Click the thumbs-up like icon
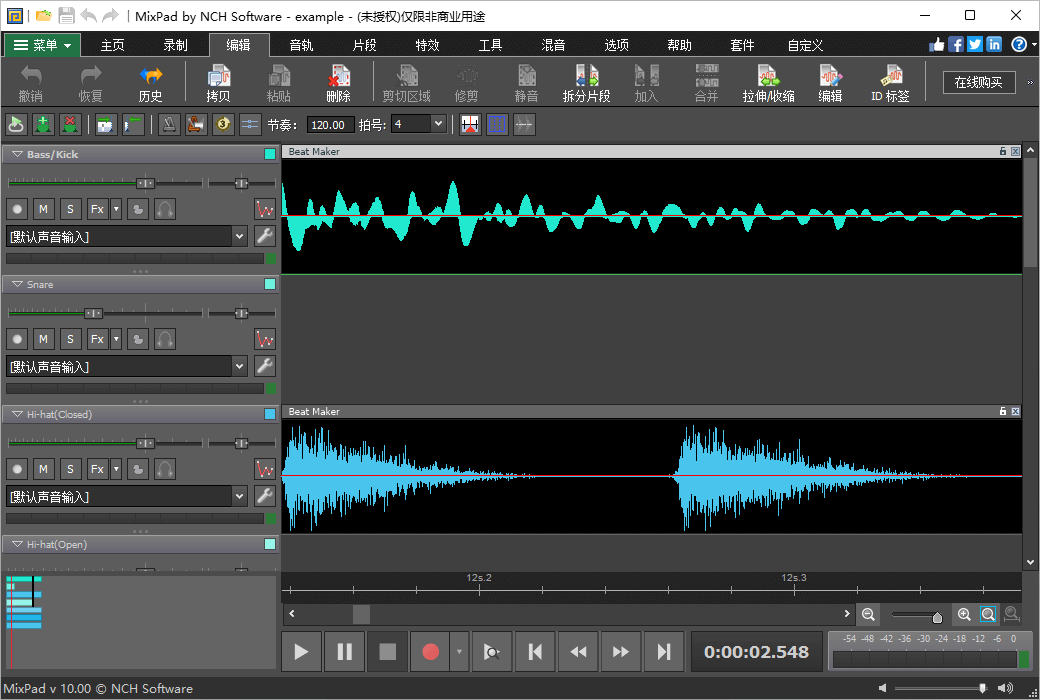Screen dimensions: 1040x700 tap(937, 44)
